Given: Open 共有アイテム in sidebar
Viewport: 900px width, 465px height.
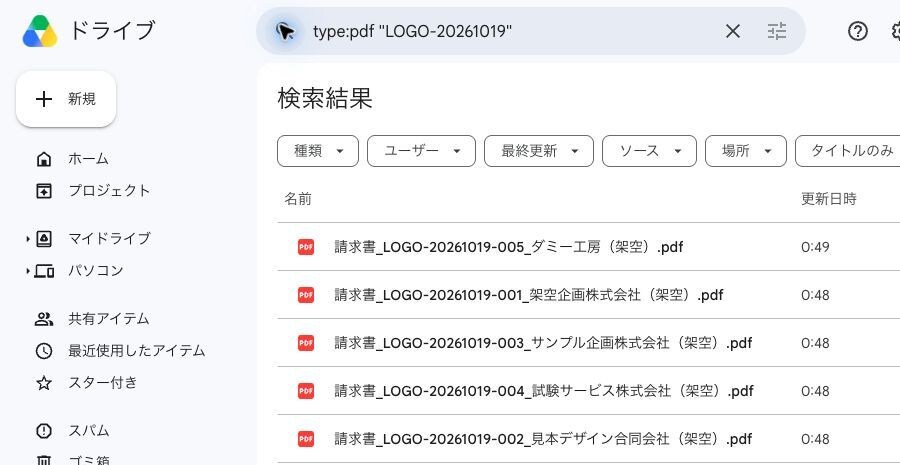Looking at the screenshot, I should pyautogui.click(x=108, y=319).
